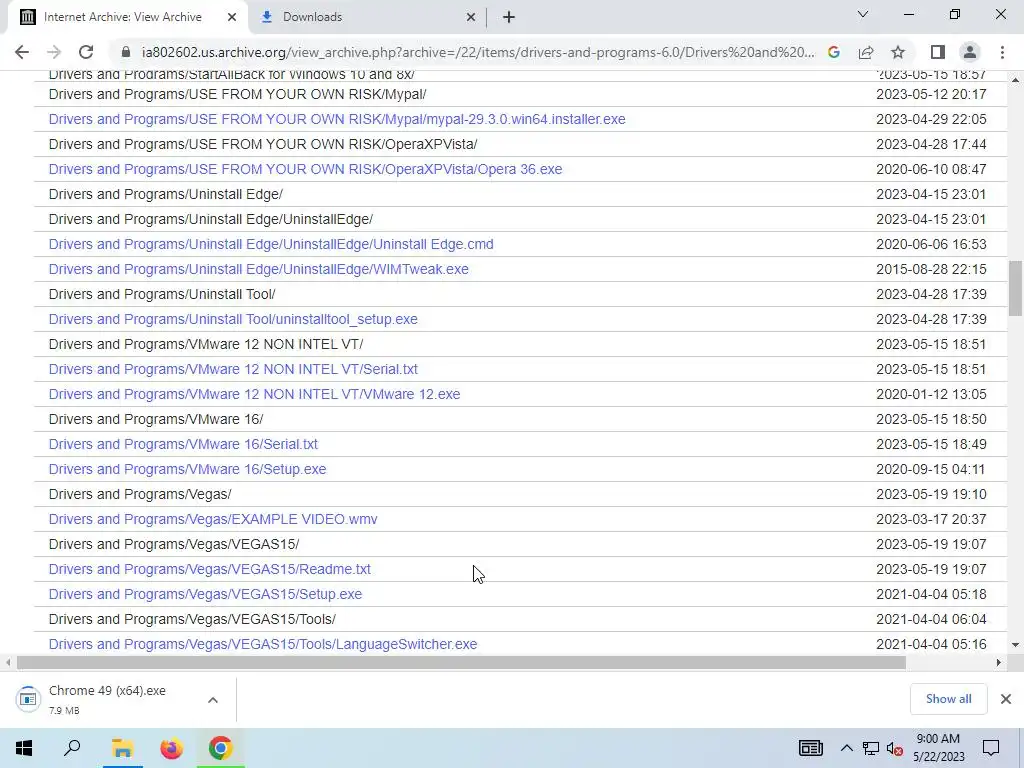Click scroll-left arrow of horizontal scrollbar
This screenshot has height=768, width=1024.
pyautogui.click(x=8, y=662)
